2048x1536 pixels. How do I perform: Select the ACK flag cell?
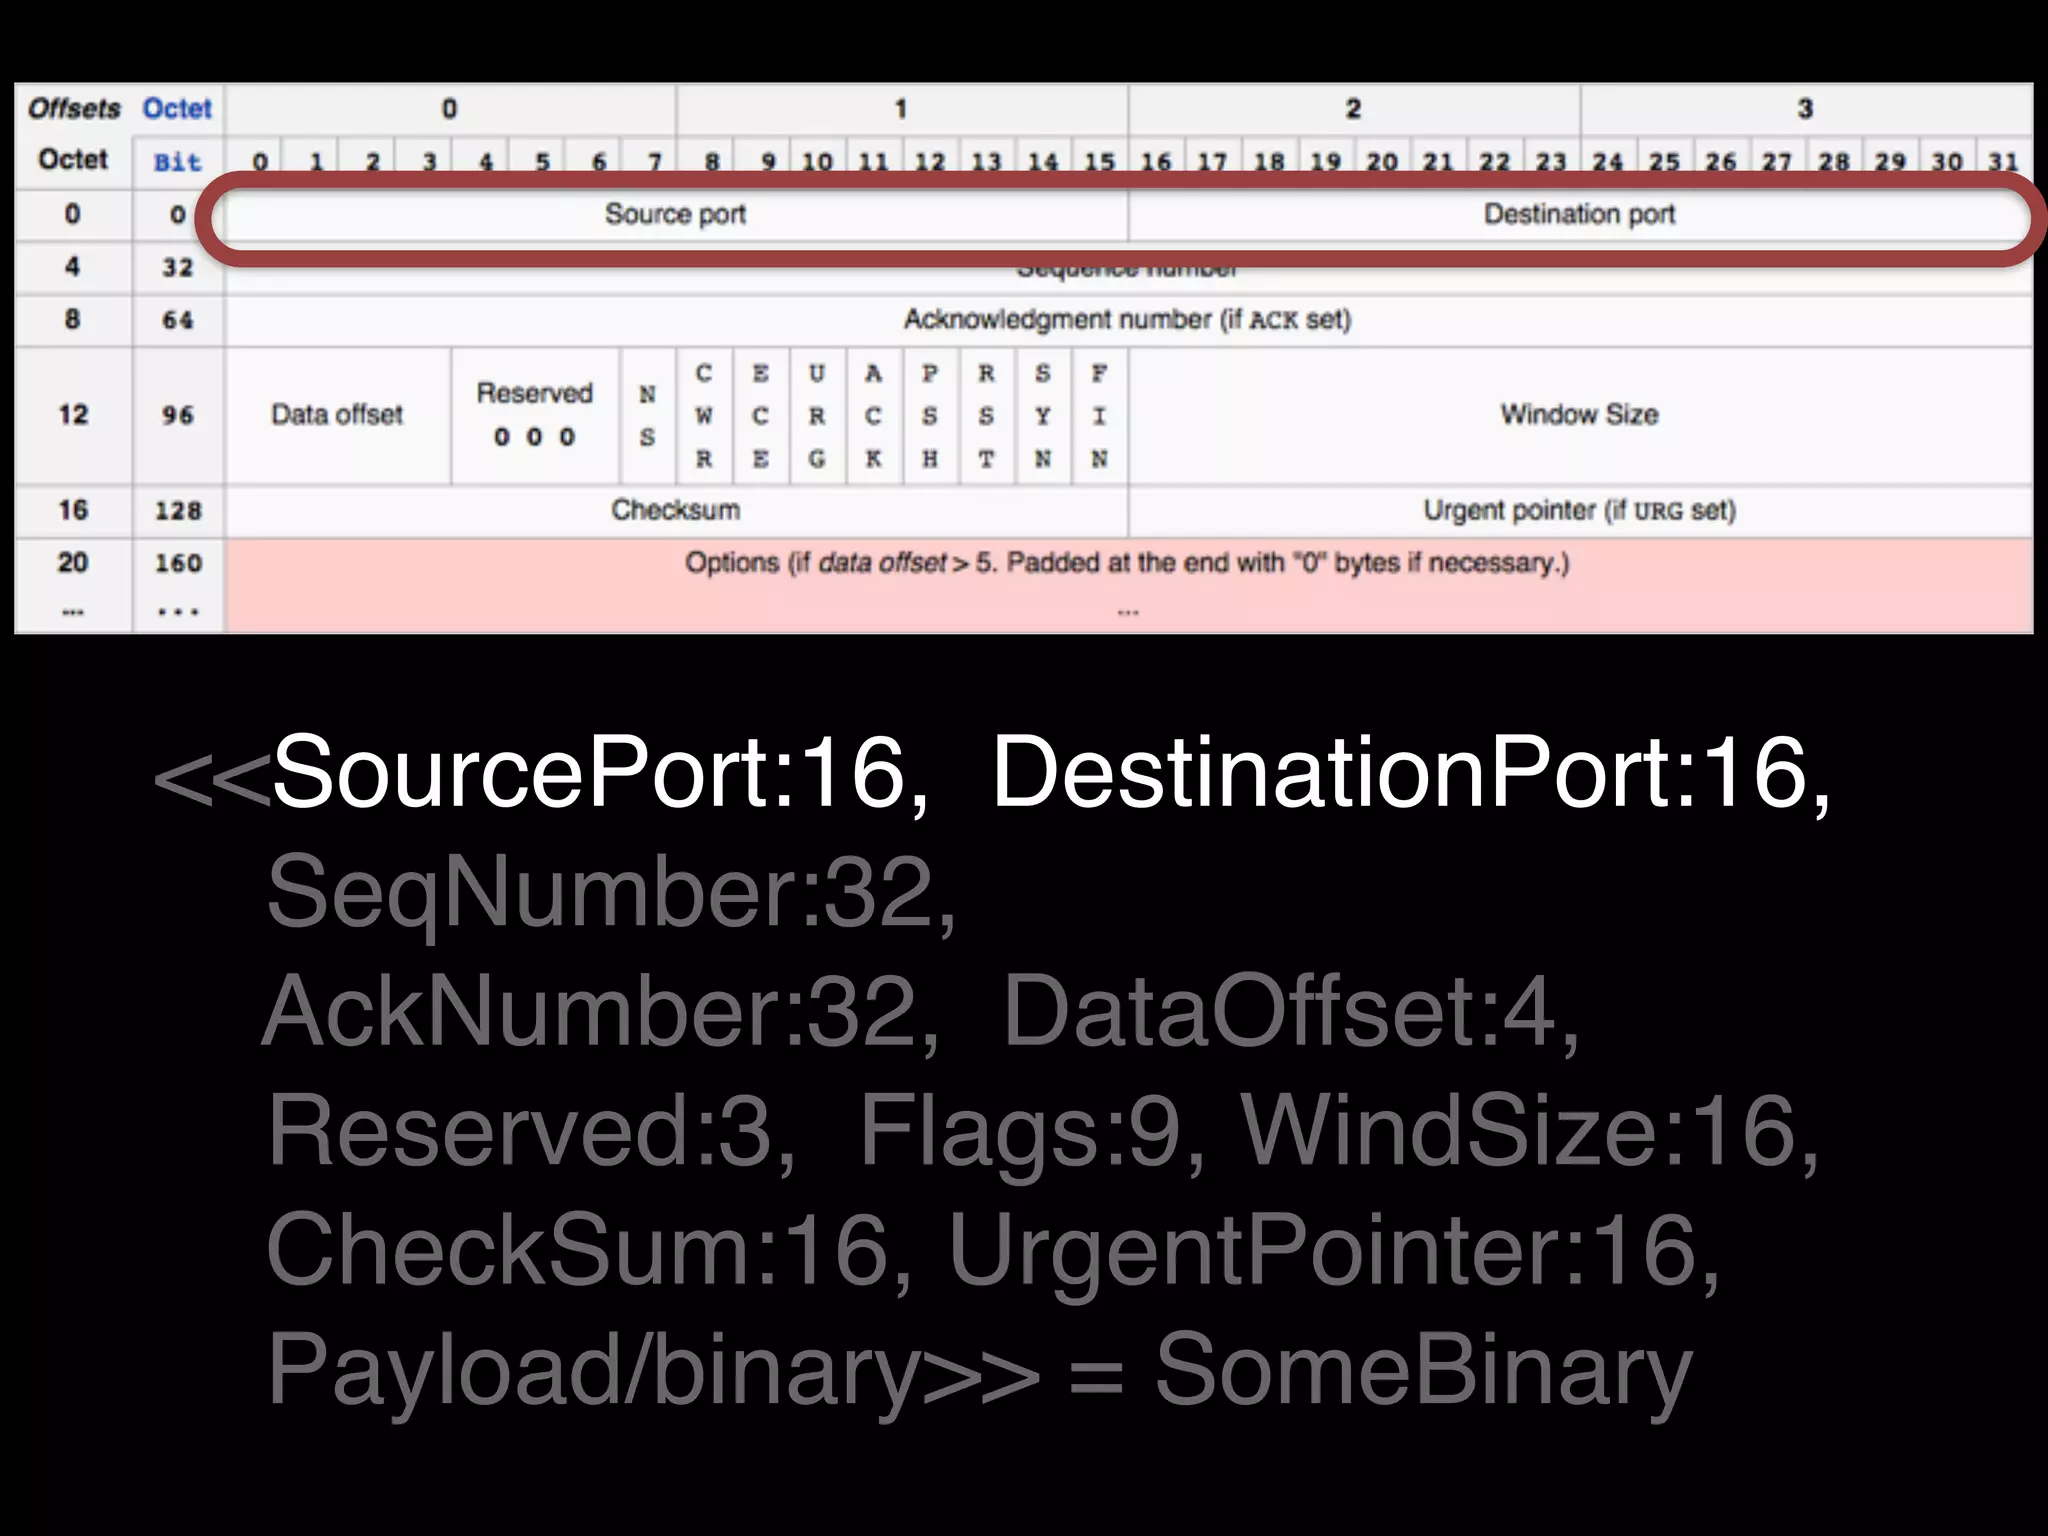(x=874, y=415)
